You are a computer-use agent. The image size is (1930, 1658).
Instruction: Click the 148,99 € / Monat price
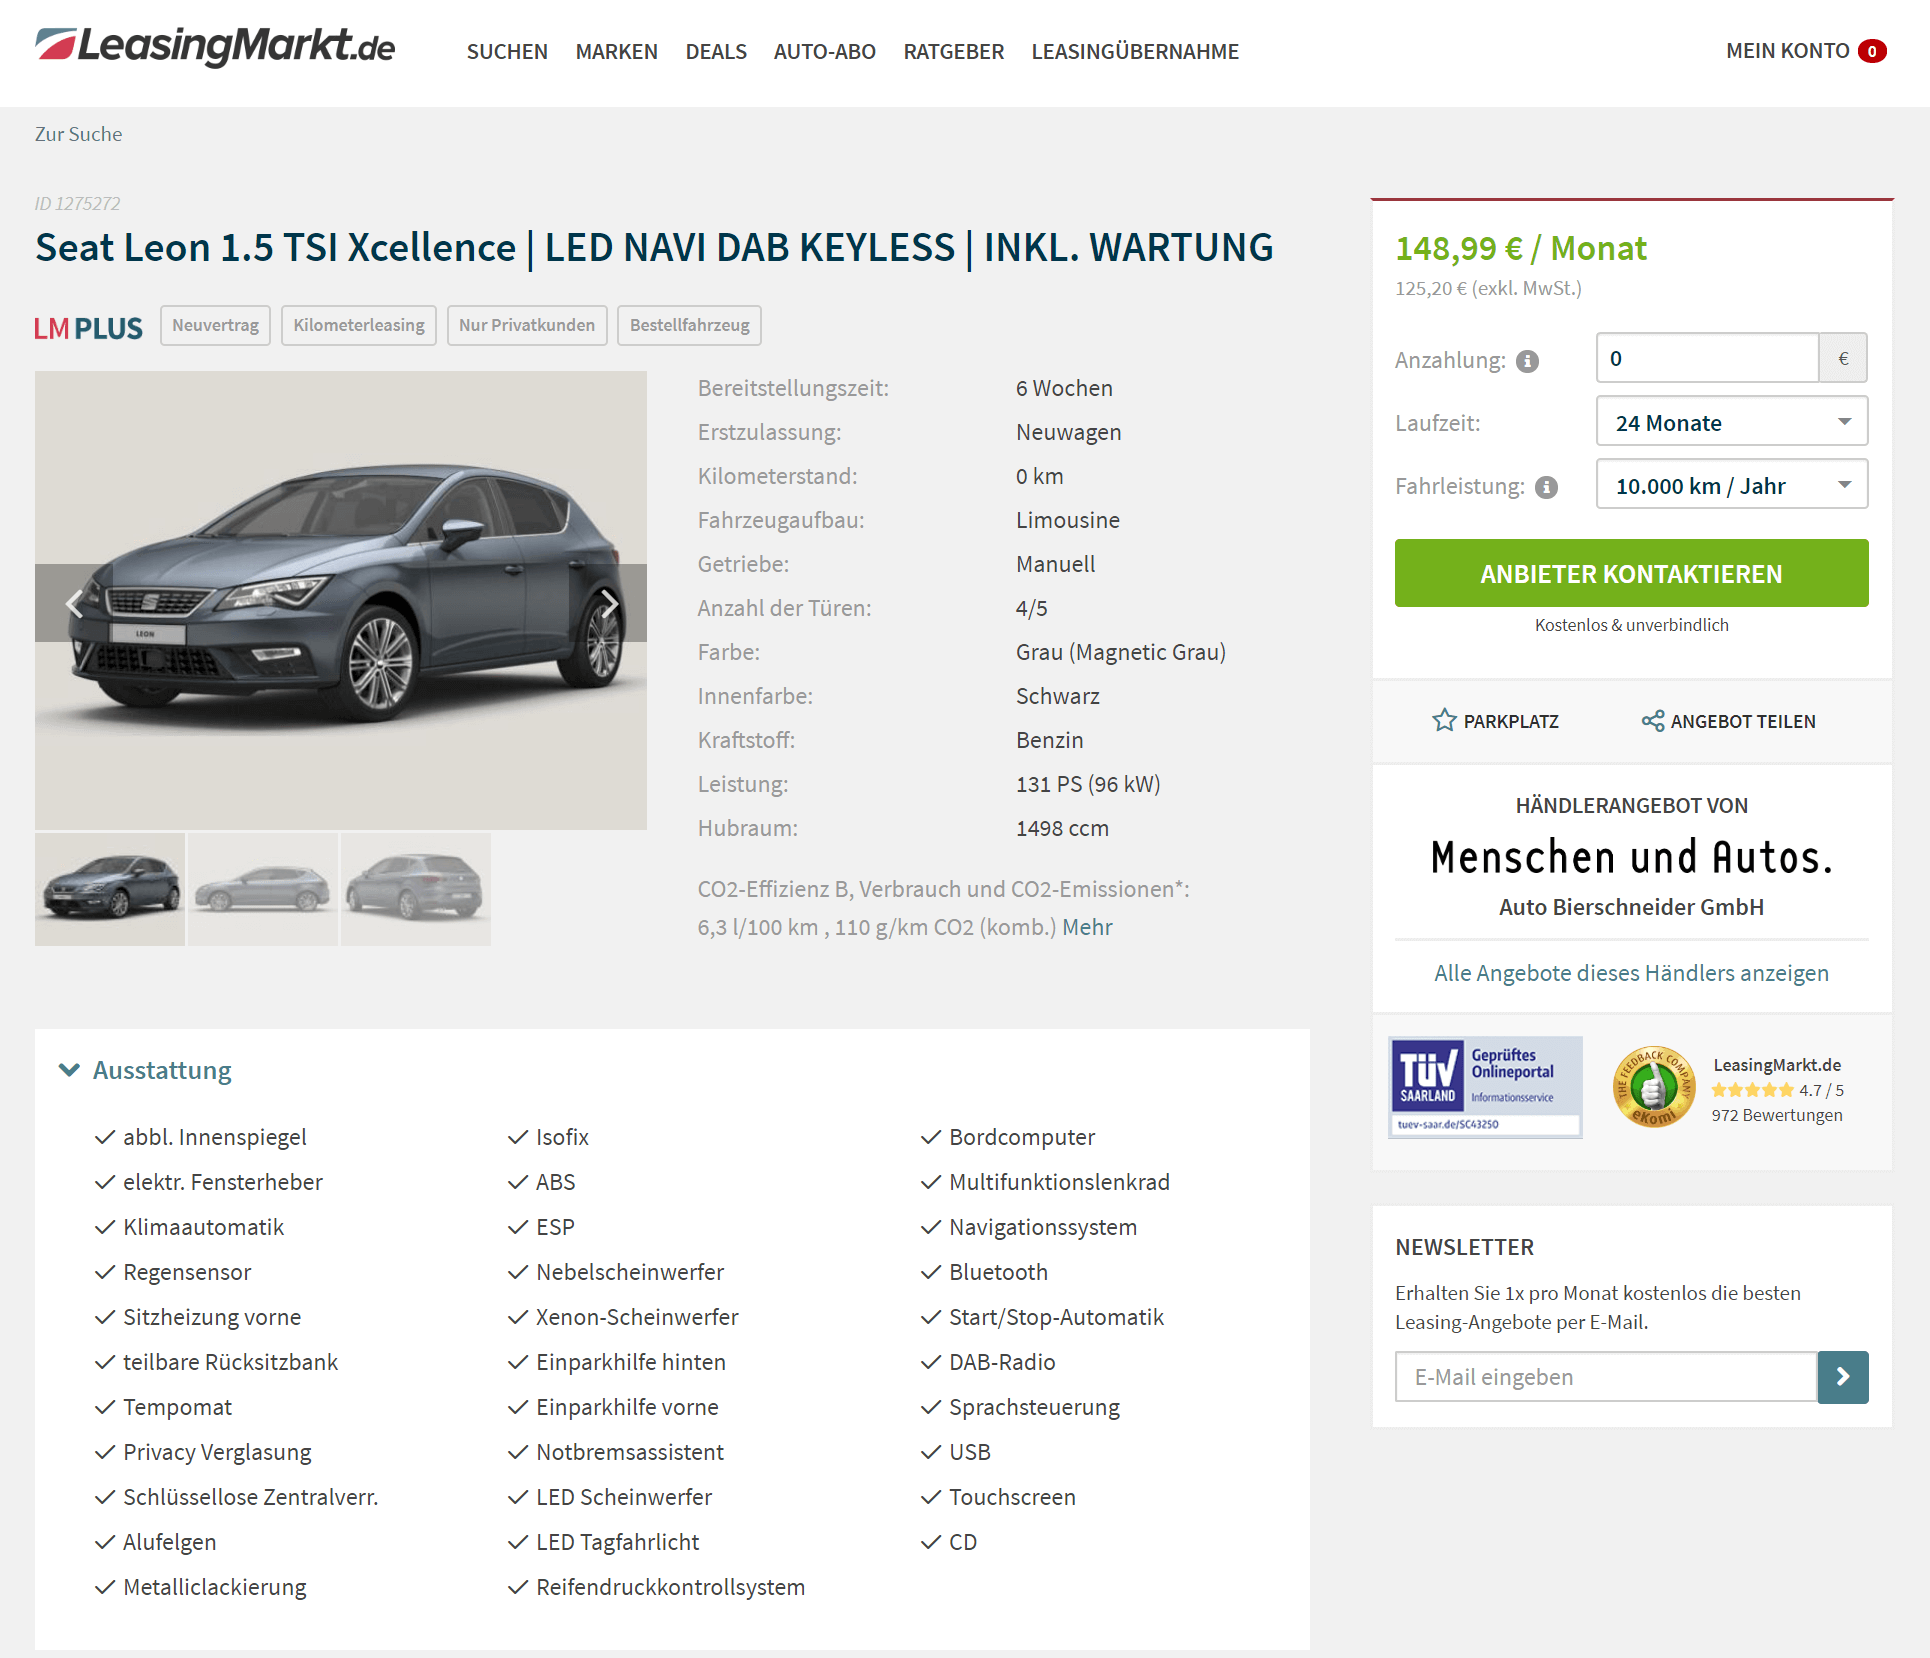pyautogui.click(x=1520, y=248)
